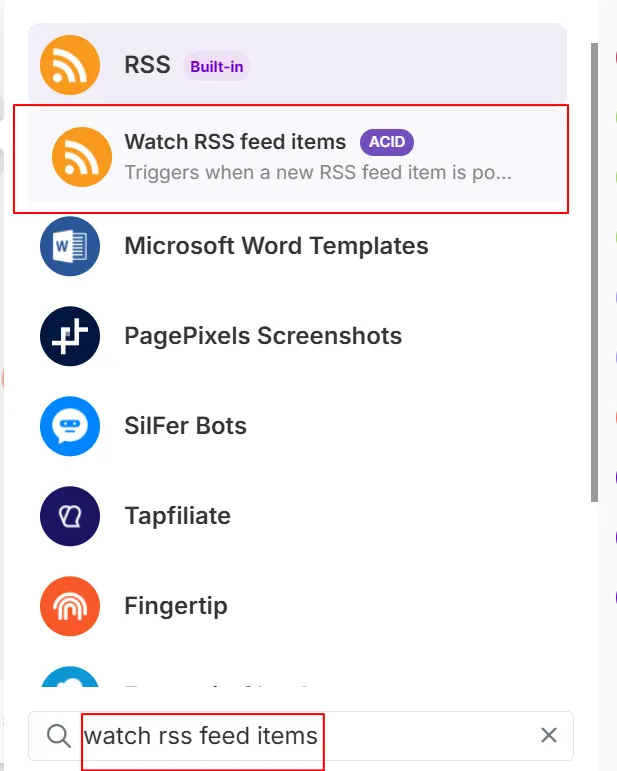Click the Built-in badge next to RSS

tap(217, 66)
